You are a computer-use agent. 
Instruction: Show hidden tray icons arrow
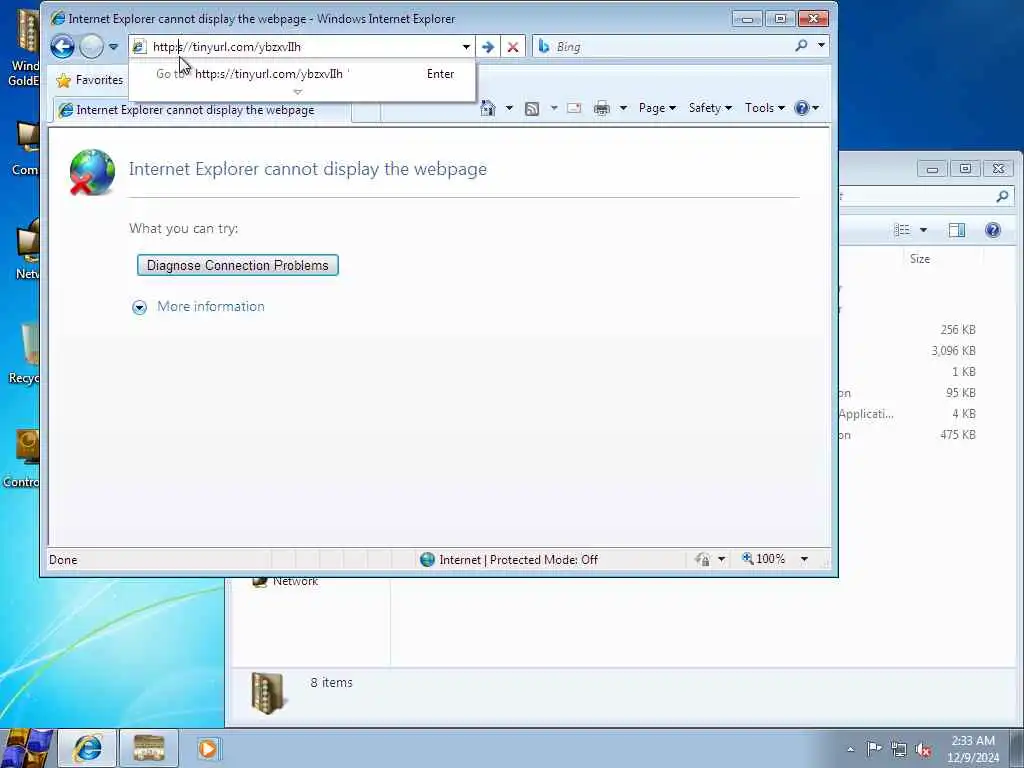[850, 749]
